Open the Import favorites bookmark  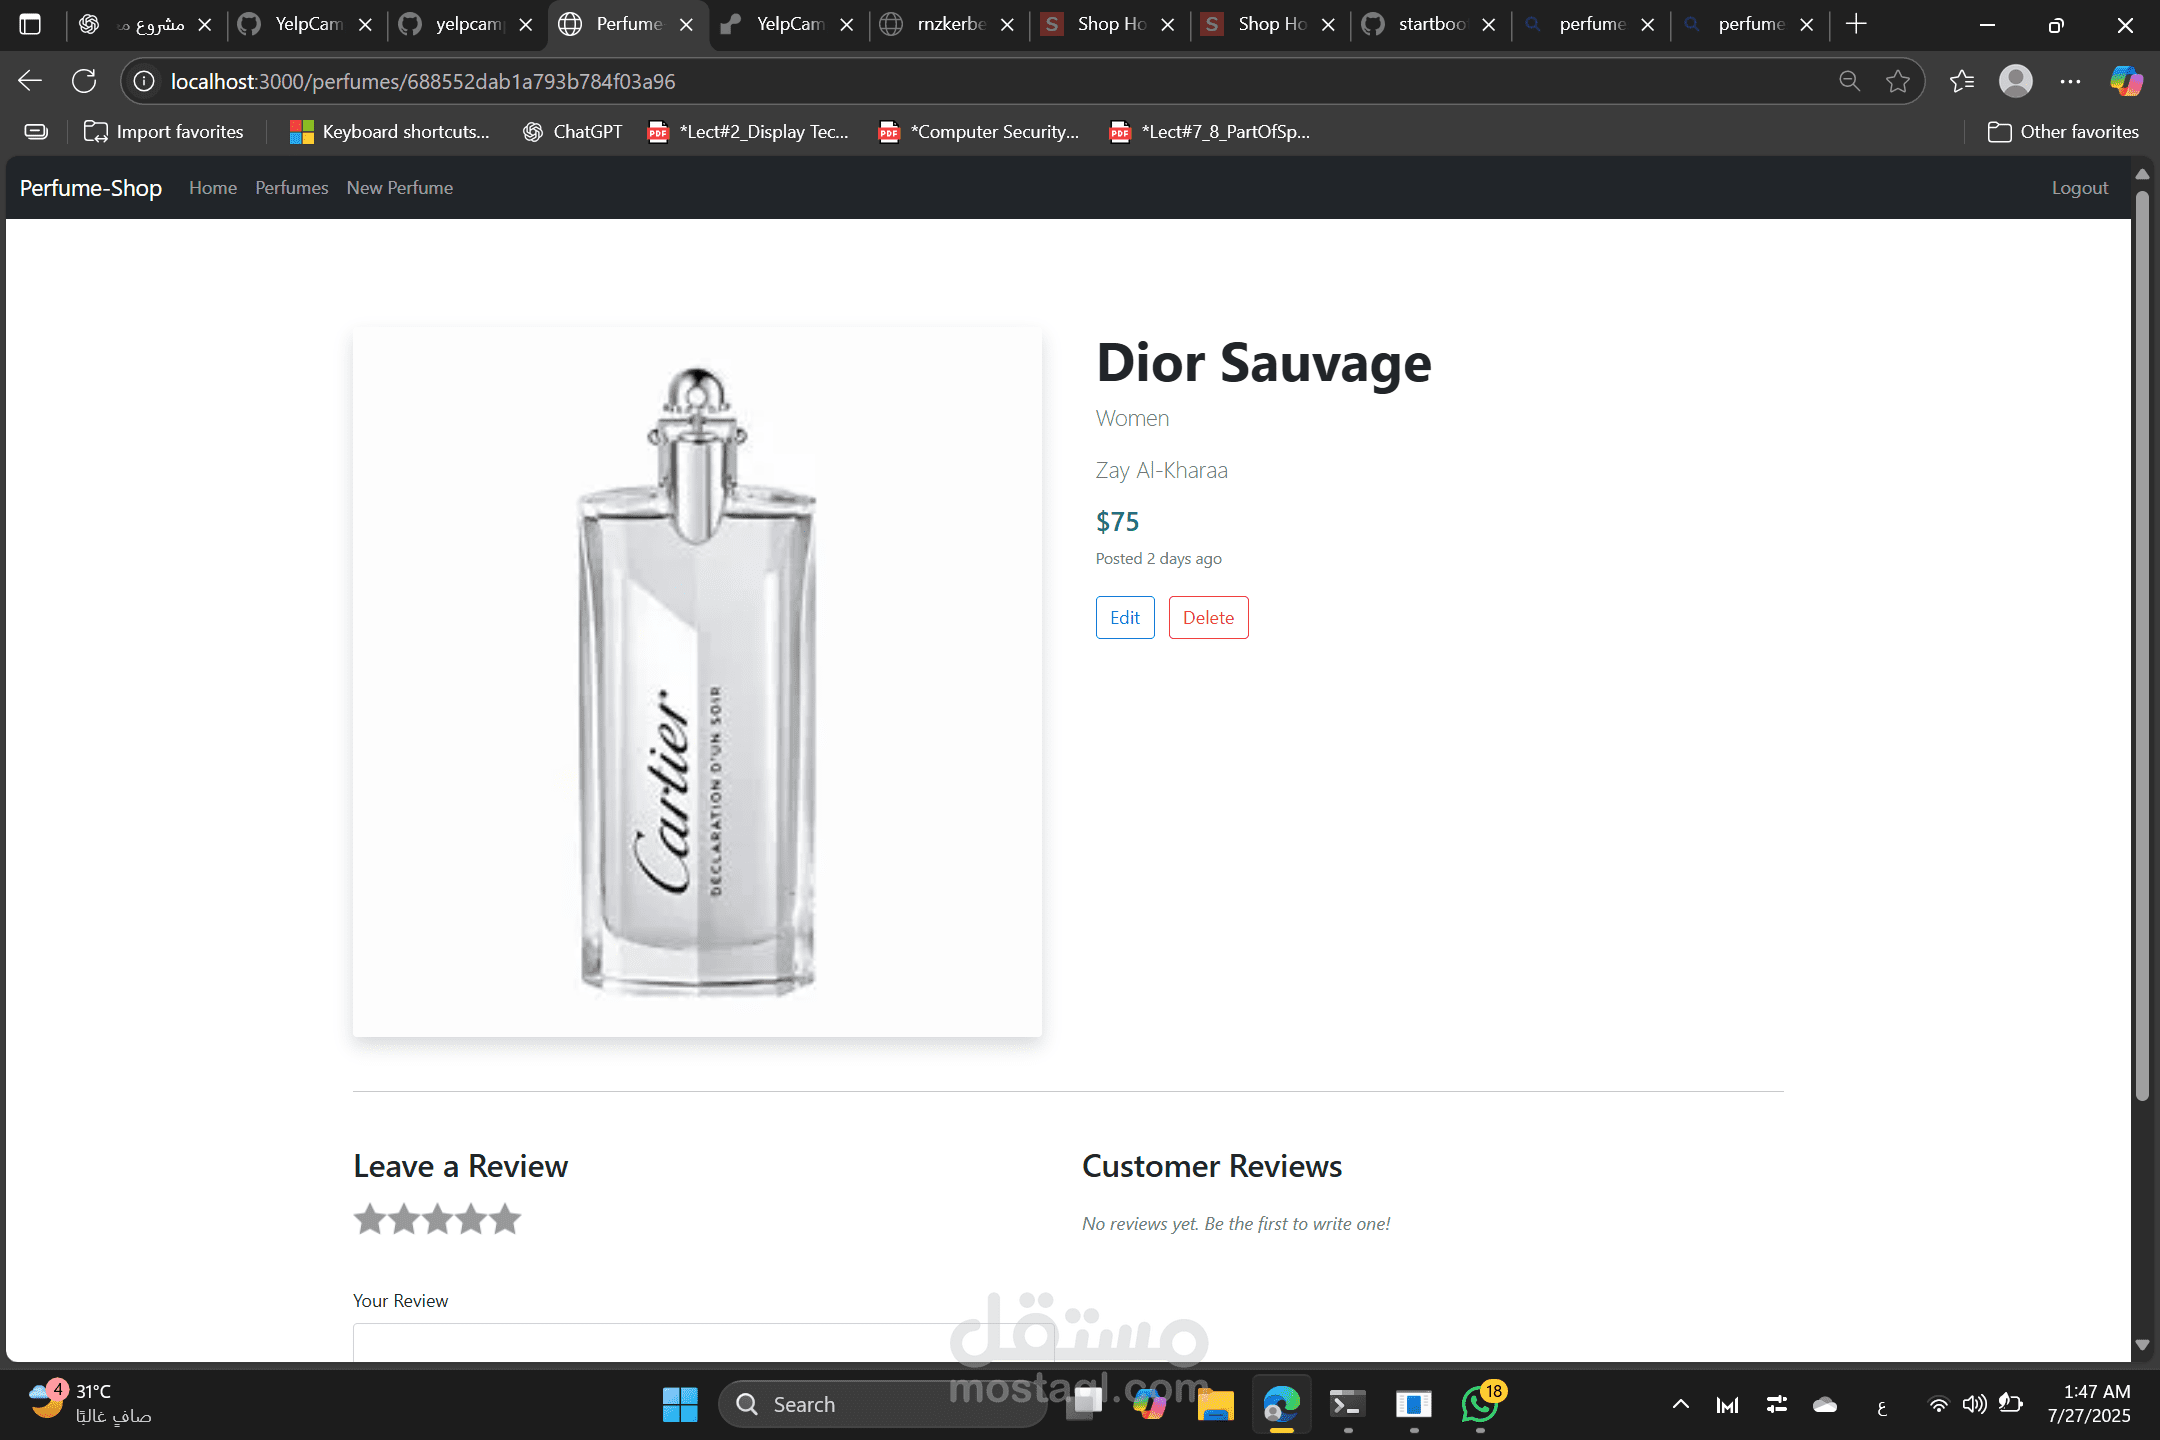pos(164,132)
